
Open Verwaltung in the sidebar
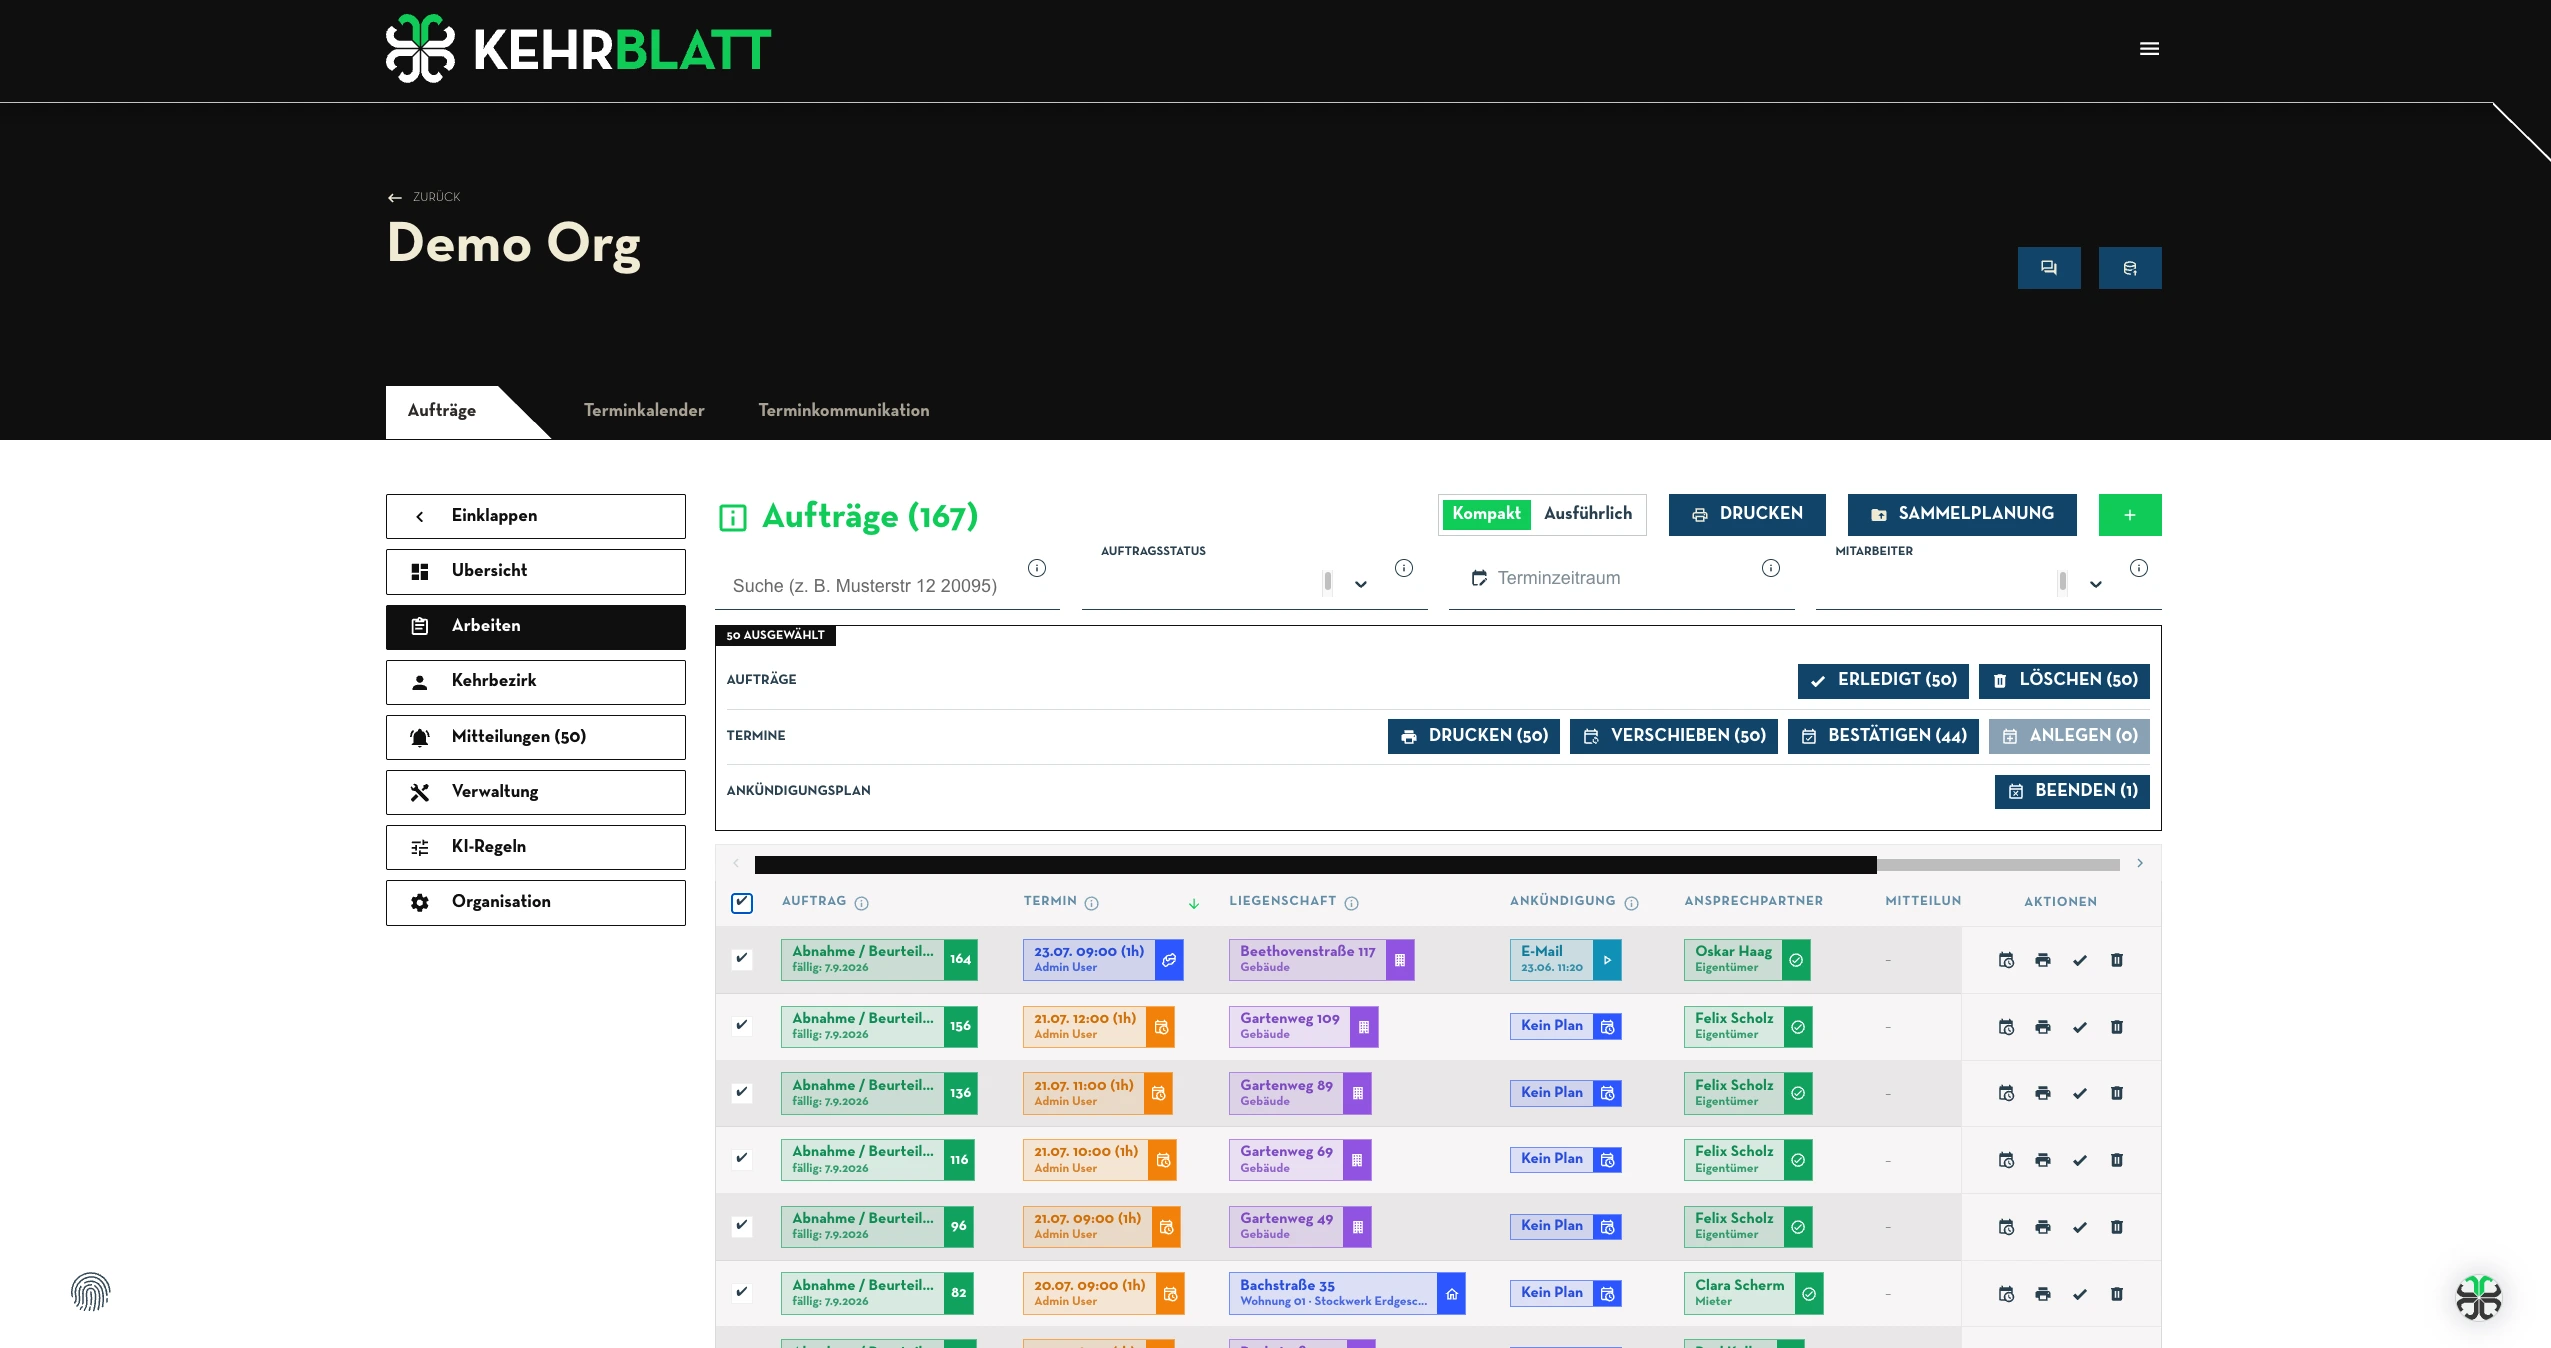(x=536, y=792)
